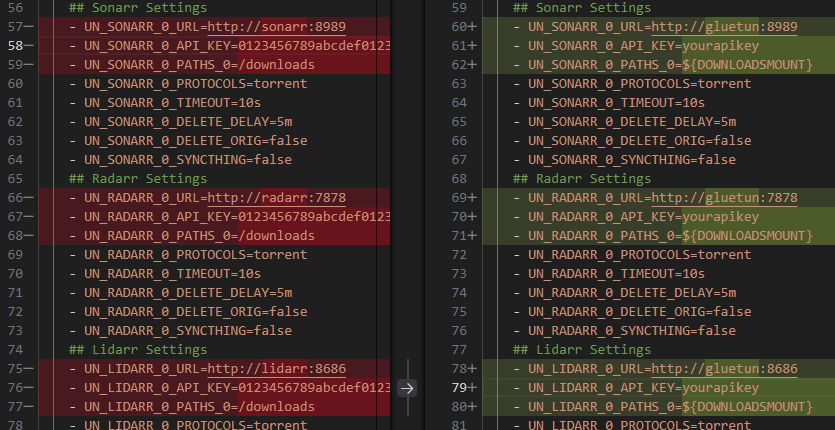
Task: Click line number 81 in the gutter
Action: coord(459,425)
